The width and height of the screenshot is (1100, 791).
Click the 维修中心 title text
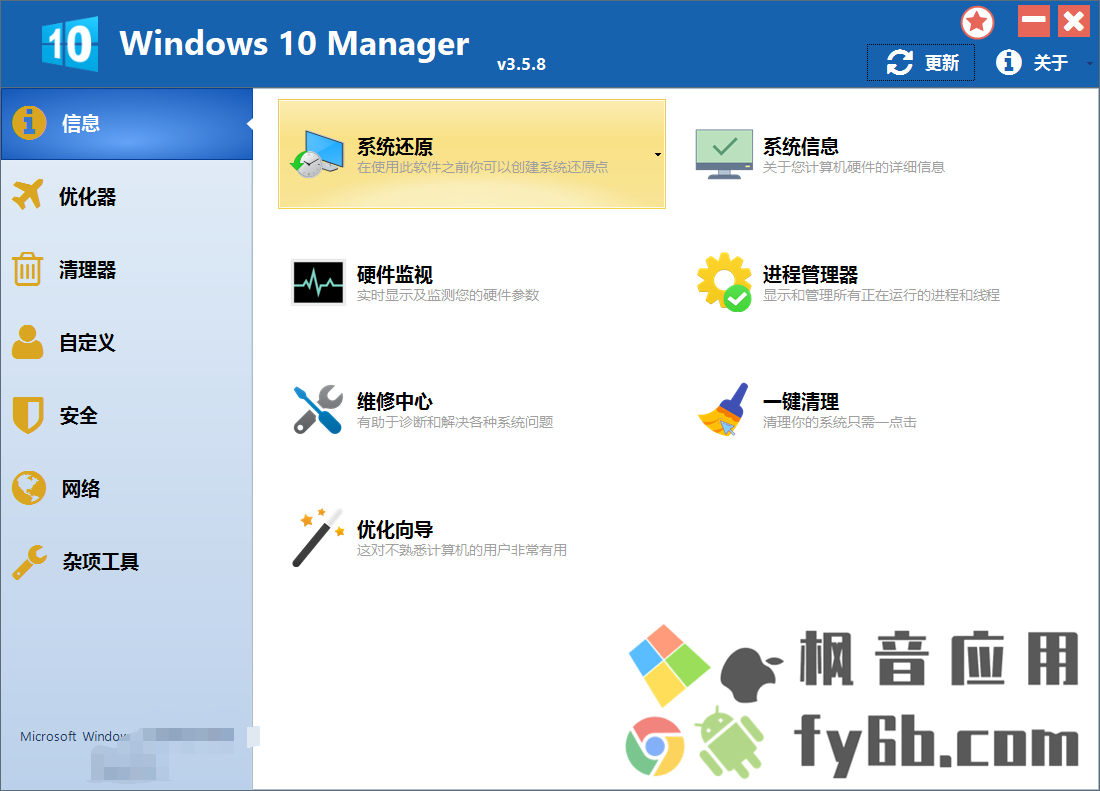coord(395,402)
